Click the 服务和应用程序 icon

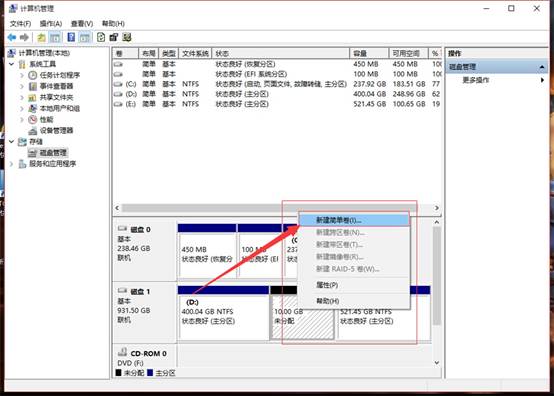pos(22,164)
